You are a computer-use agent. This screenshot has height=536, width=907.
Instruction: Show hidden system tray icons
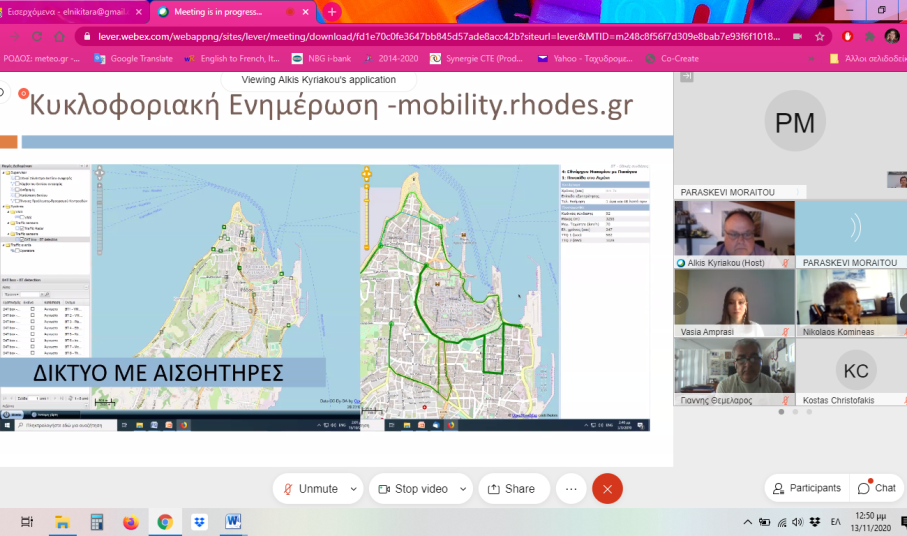747,522
